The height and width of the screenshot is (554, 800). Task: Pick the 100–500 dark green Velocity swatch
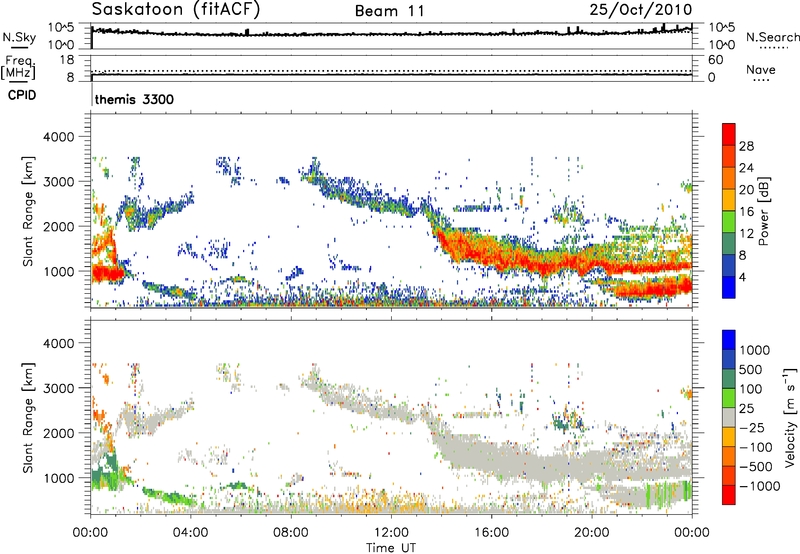click(729, 379)
